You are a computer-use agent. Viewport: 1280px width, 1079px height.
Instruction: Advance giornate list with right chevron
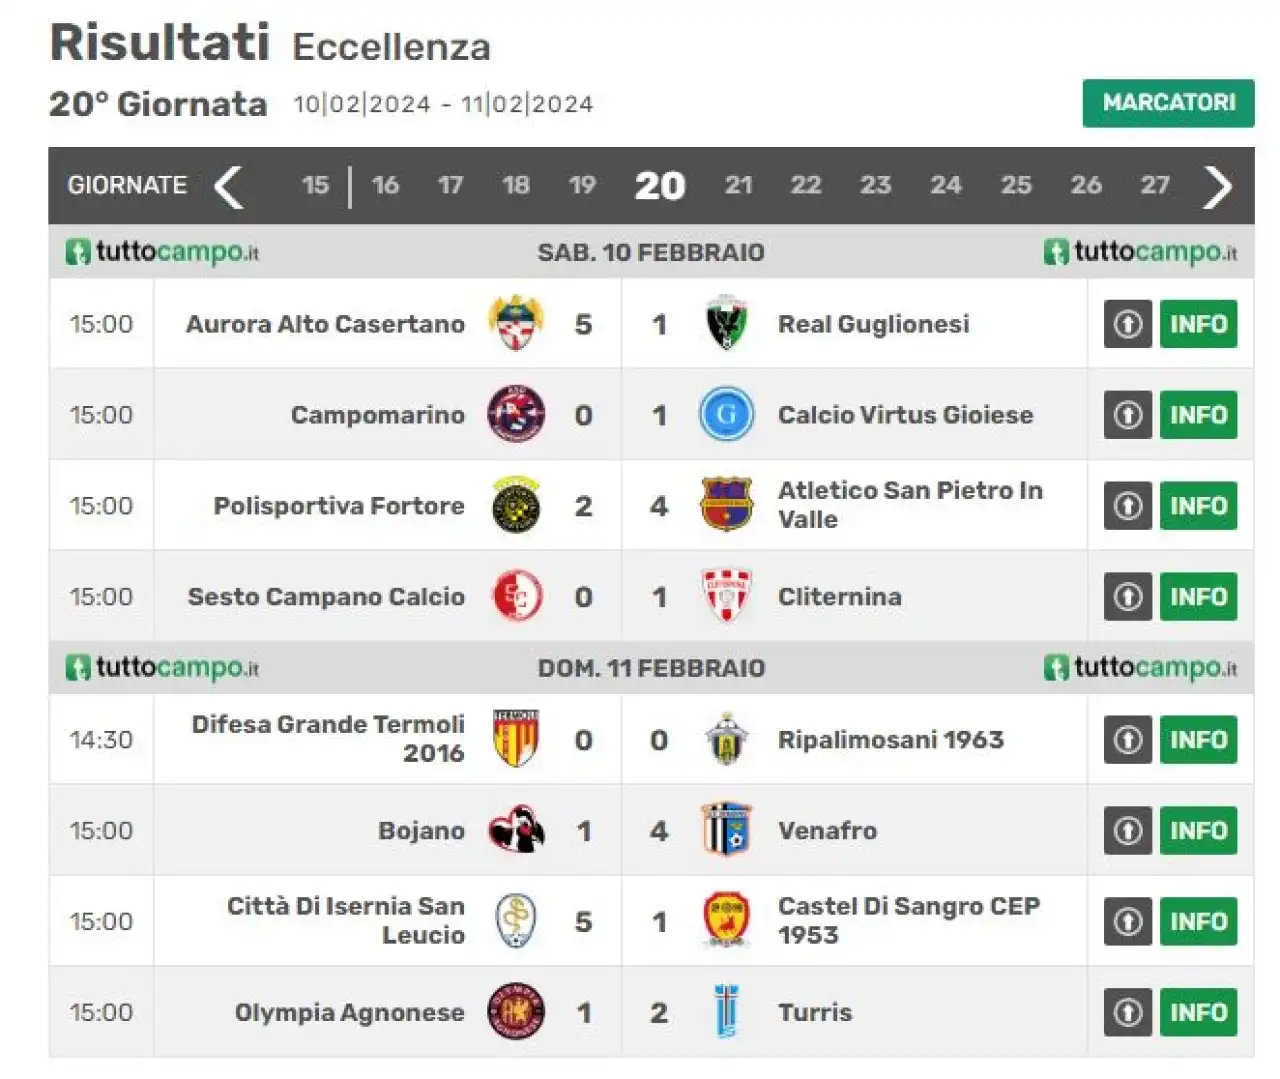(1217, 186)
